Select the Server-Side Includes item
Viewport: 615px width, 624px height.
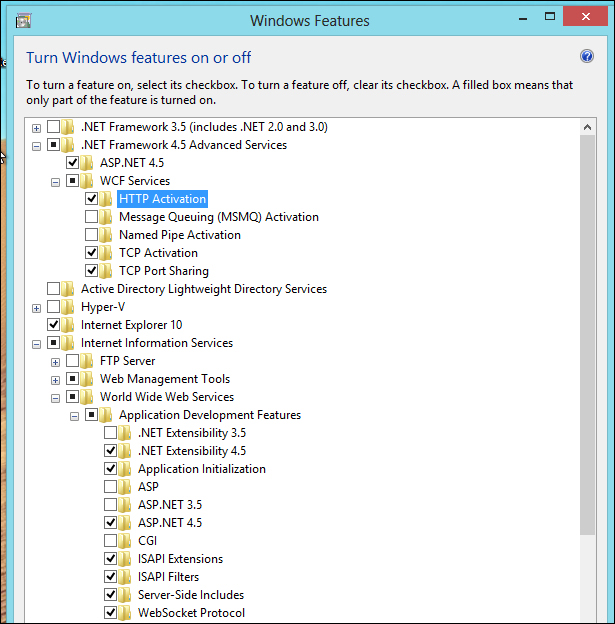[190, 595]
